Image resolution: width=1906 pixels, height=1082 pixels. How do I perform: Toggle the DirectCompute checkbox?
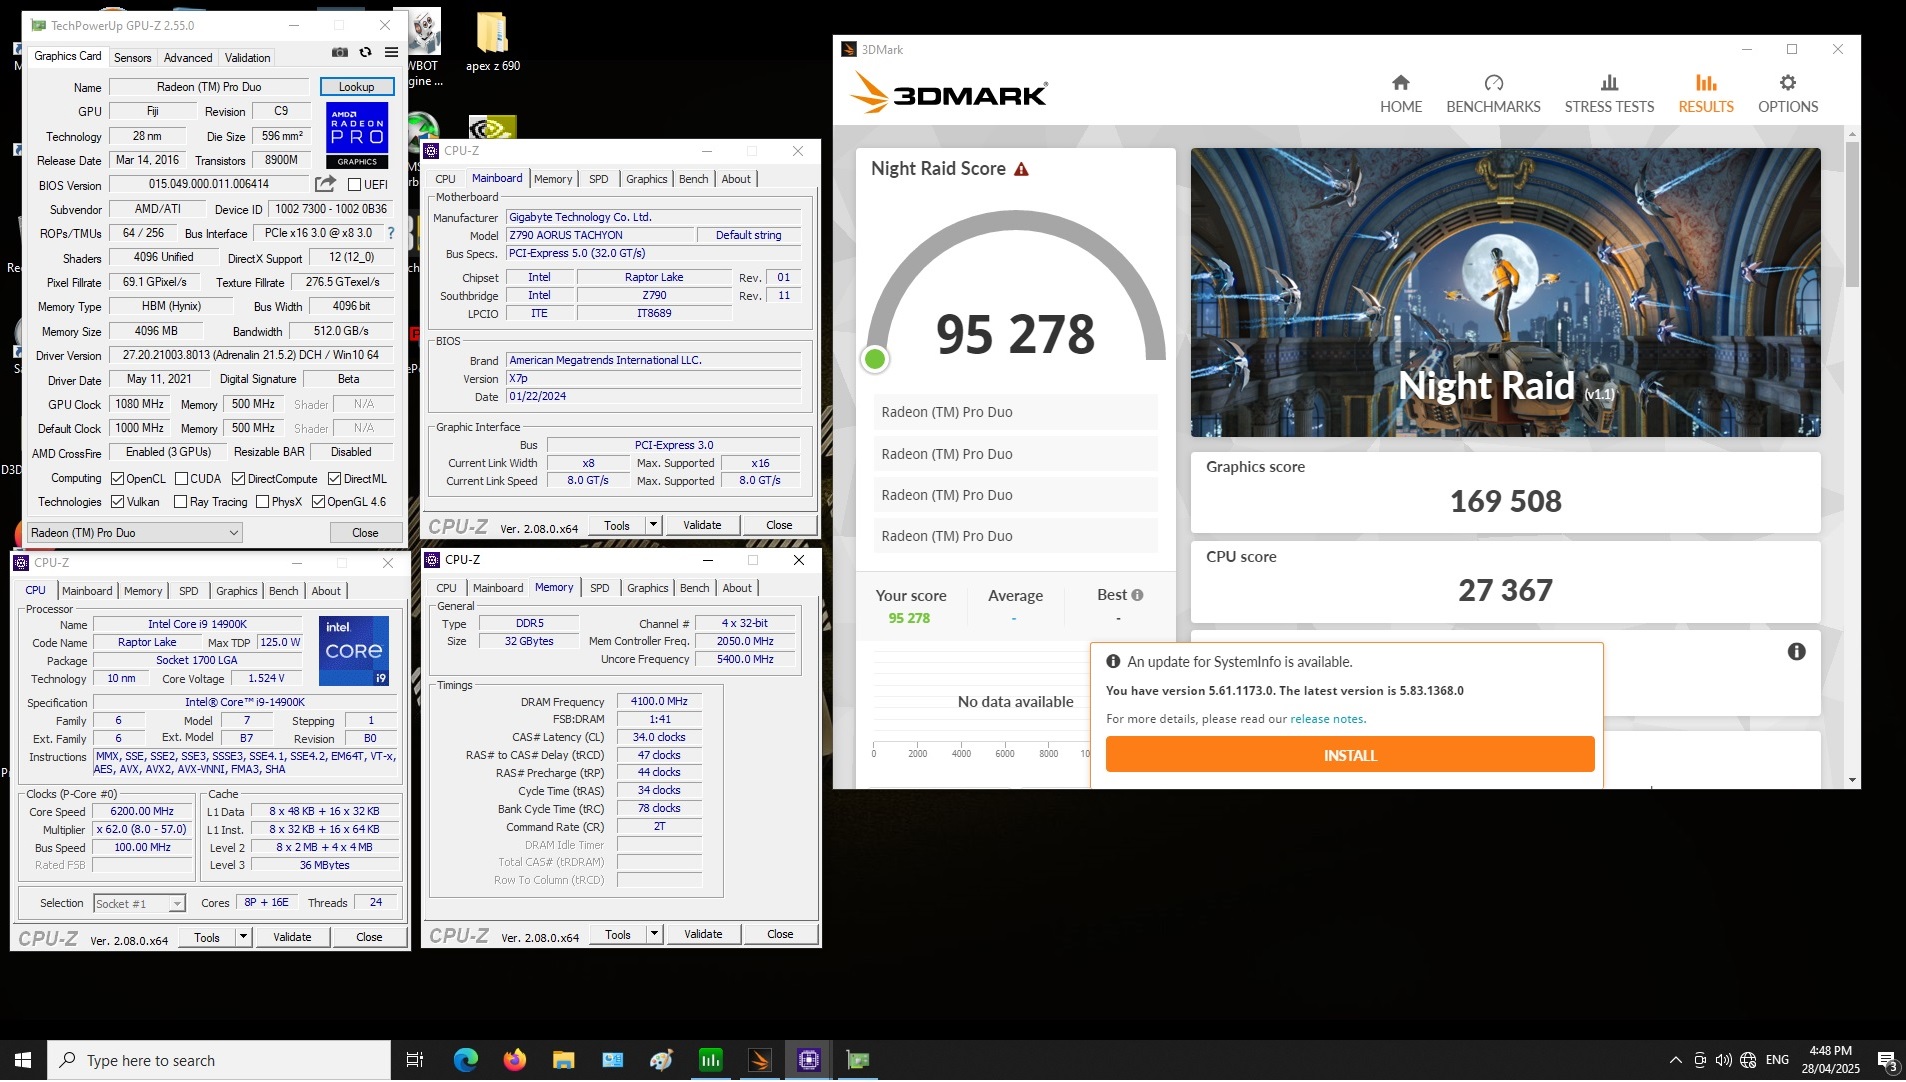[238, 480]
